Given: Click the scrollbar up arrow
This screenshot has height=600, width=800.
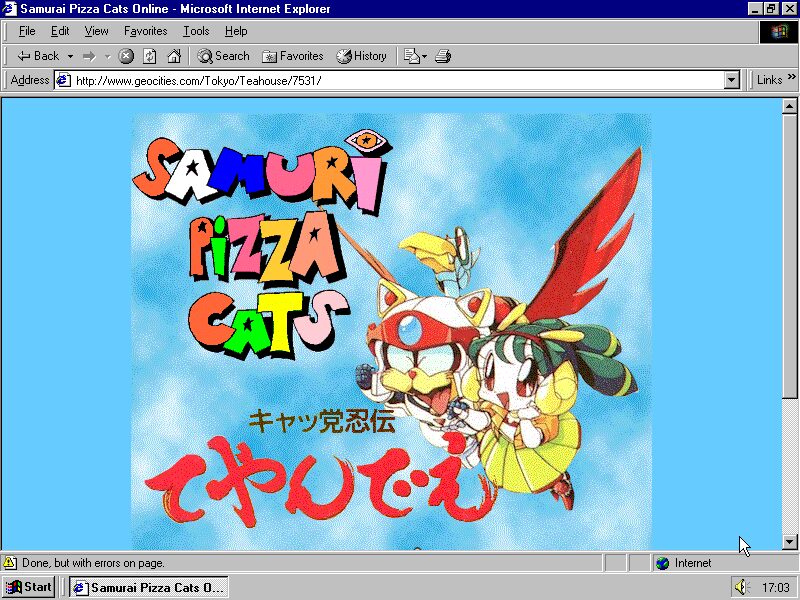Looking at the screenshot, I should (x=789, y=106).
